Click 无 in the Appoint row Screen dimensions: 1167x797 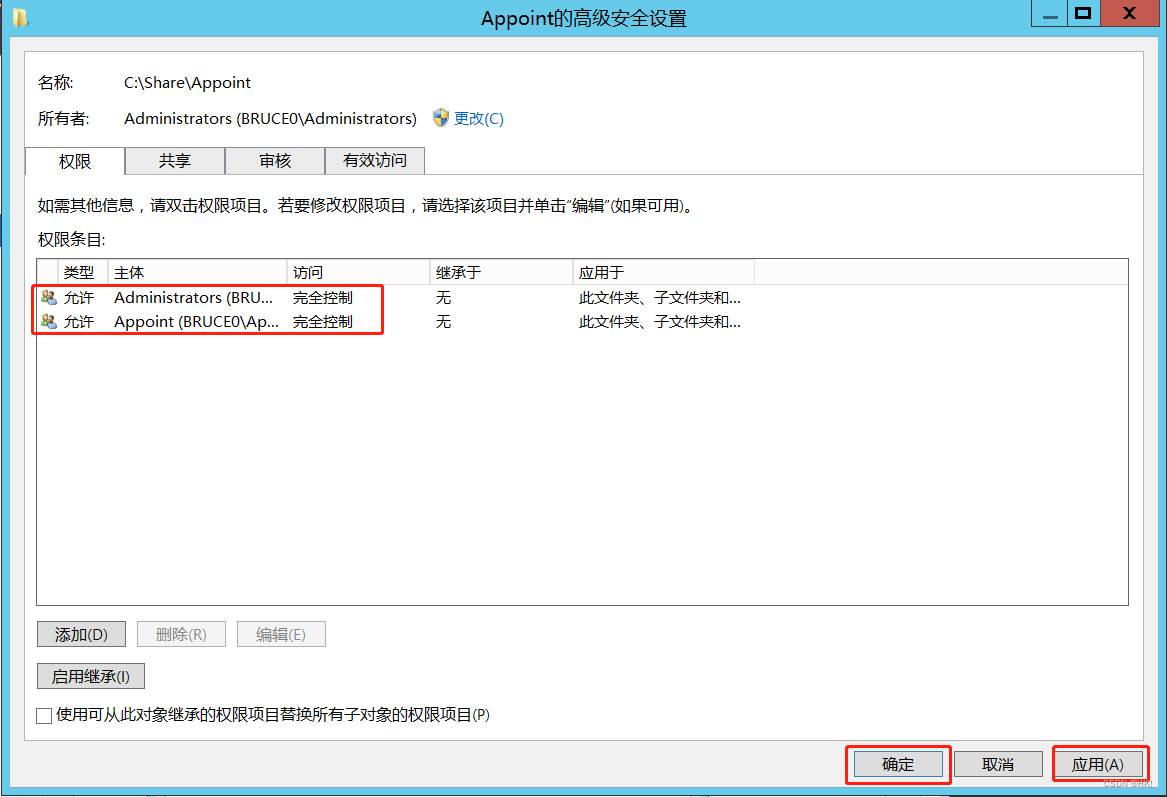pyautogui.click(x=444, y=321)
